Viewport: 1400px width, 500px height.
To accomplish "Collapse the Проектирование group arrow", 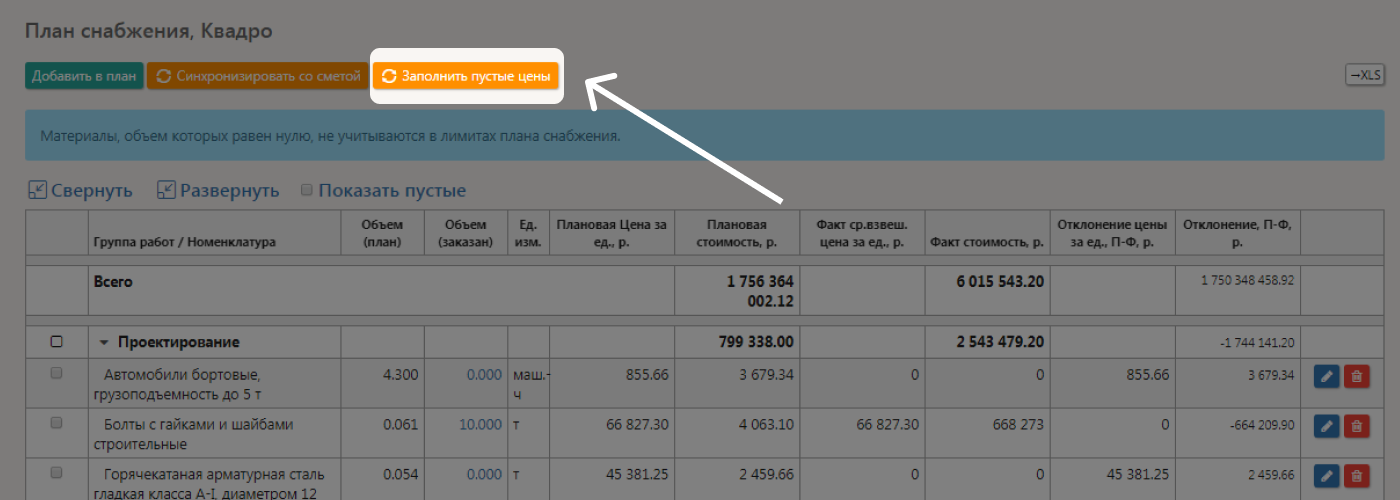I will coord(104,343).
